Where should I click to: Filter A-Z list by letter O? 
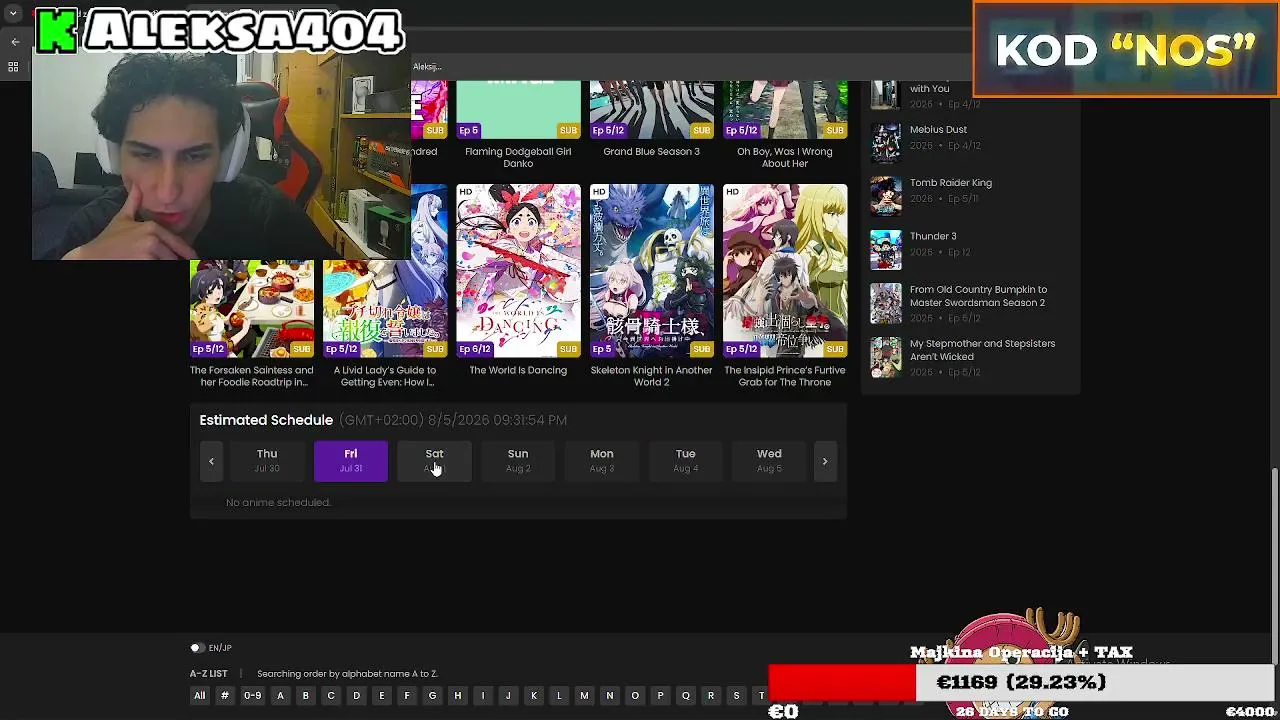pyautogui.click(x=635, y=696)
